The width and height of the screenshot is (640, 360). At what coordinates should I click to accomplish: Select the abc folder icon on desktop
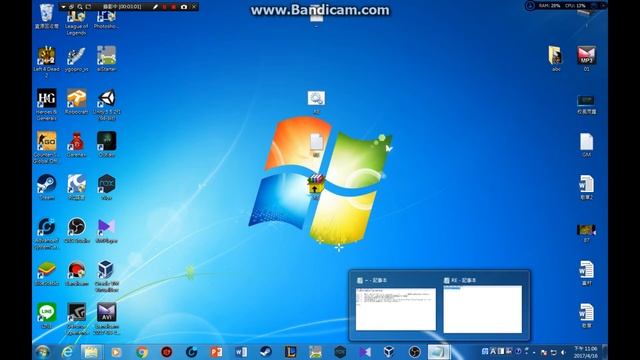click(x=556, y=58)
